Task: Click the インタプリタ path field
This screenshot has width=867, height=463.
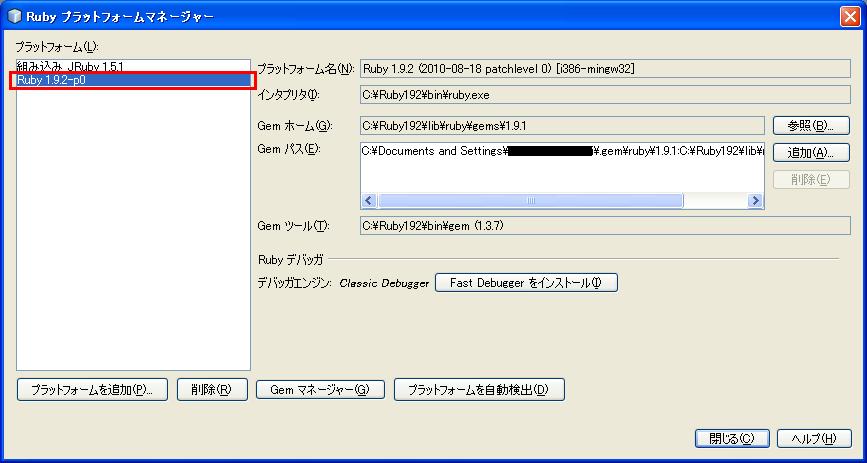Action: [x=605, y=95]
